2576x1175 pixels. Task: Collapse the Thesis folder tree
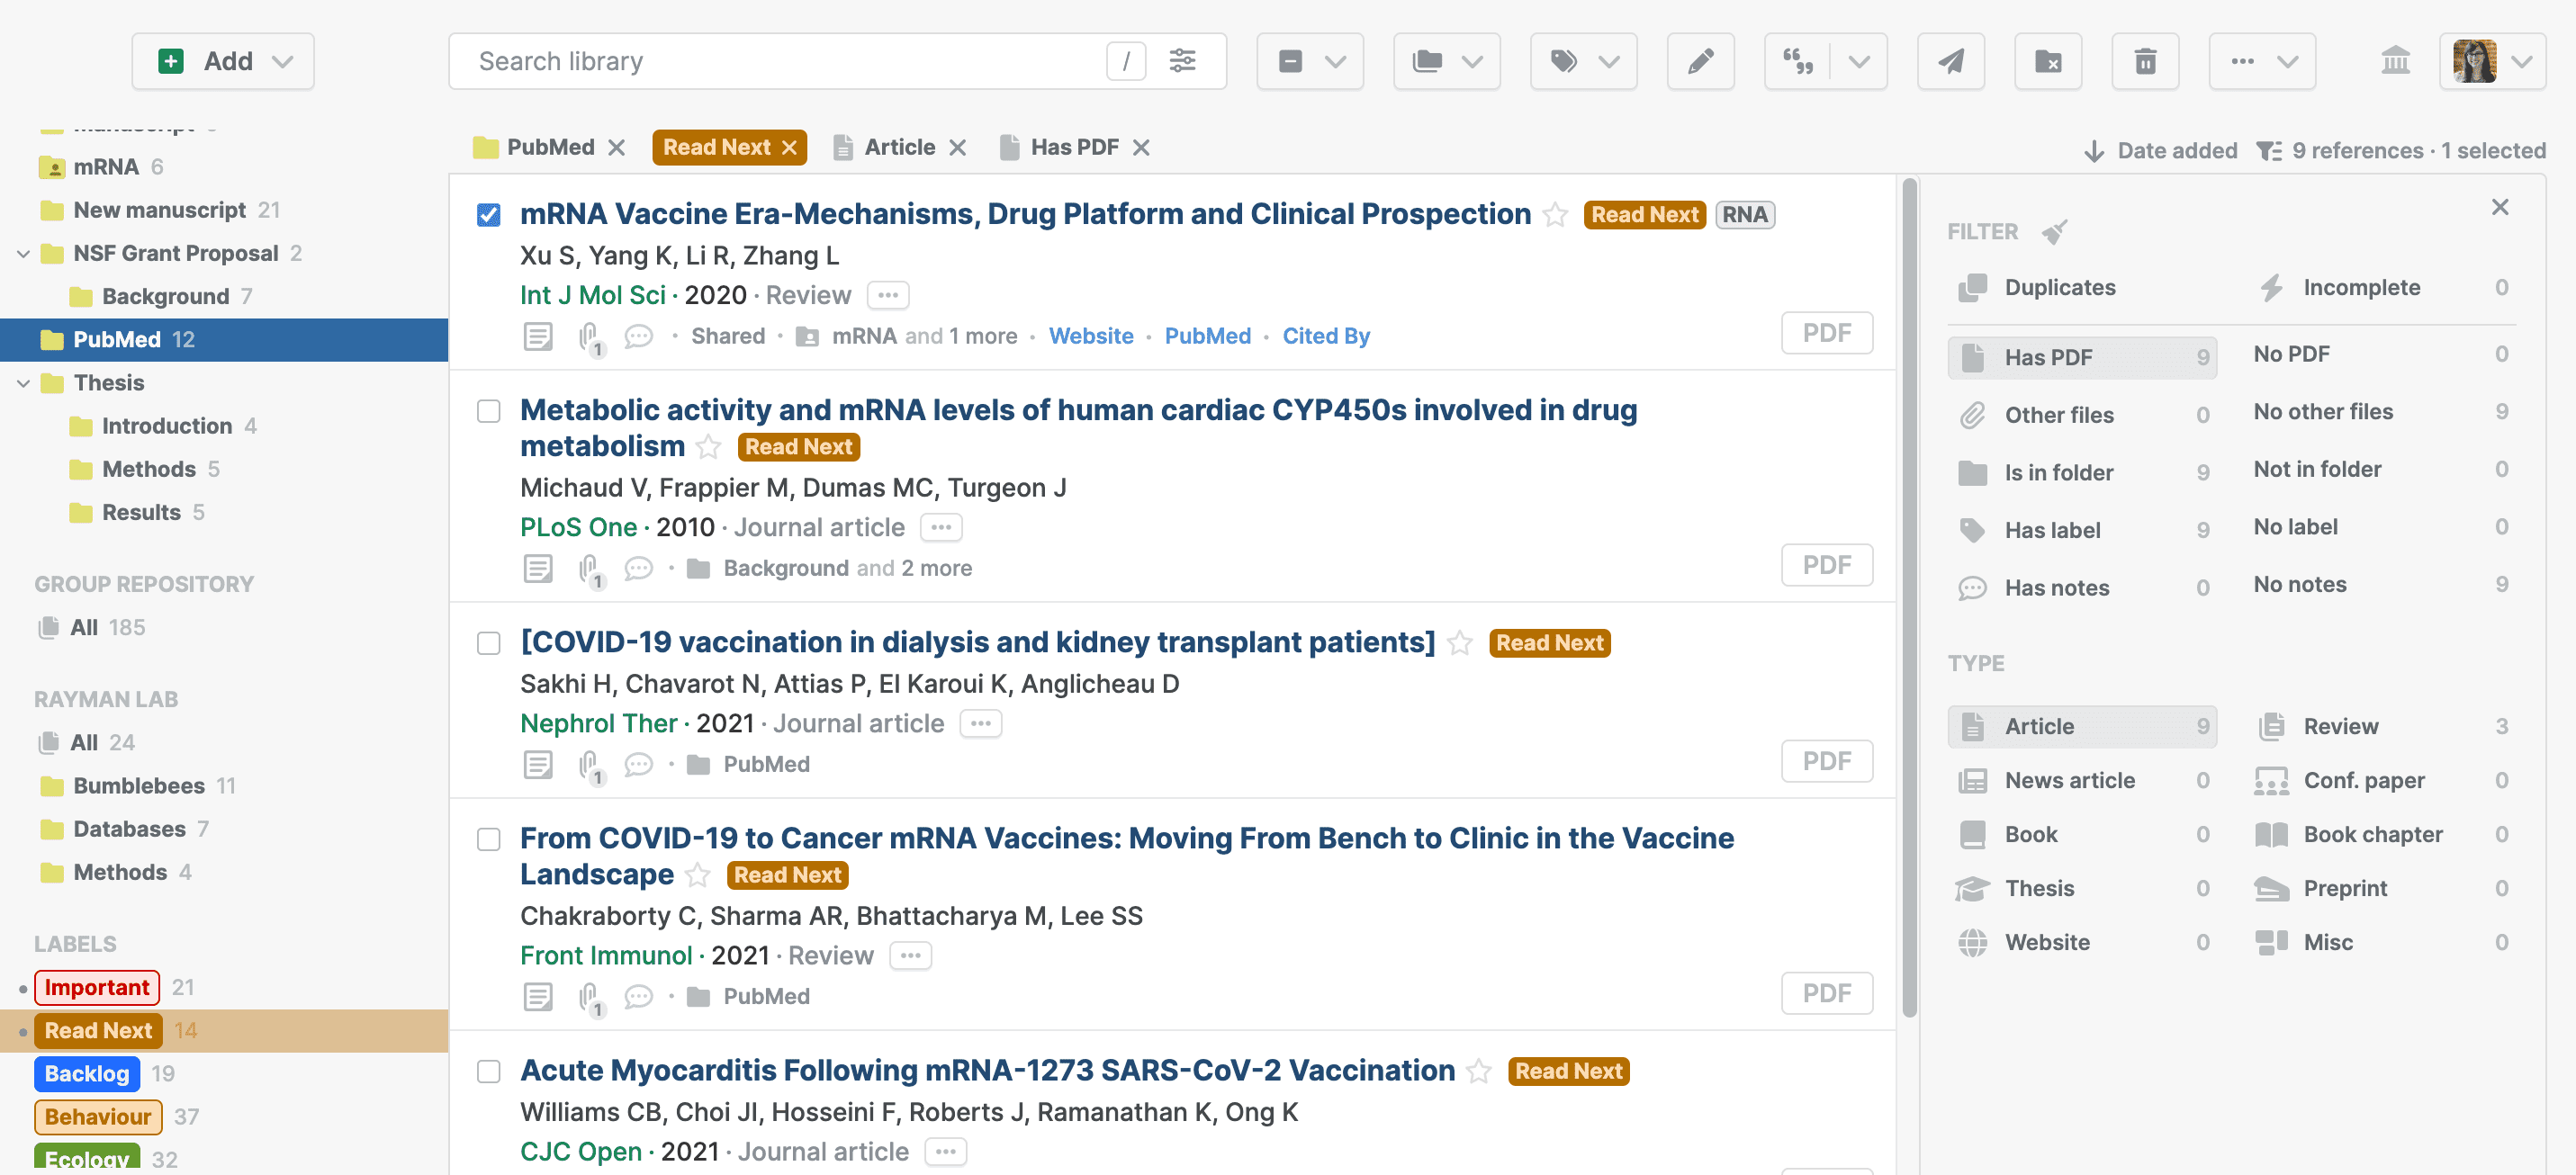point(23,383)
